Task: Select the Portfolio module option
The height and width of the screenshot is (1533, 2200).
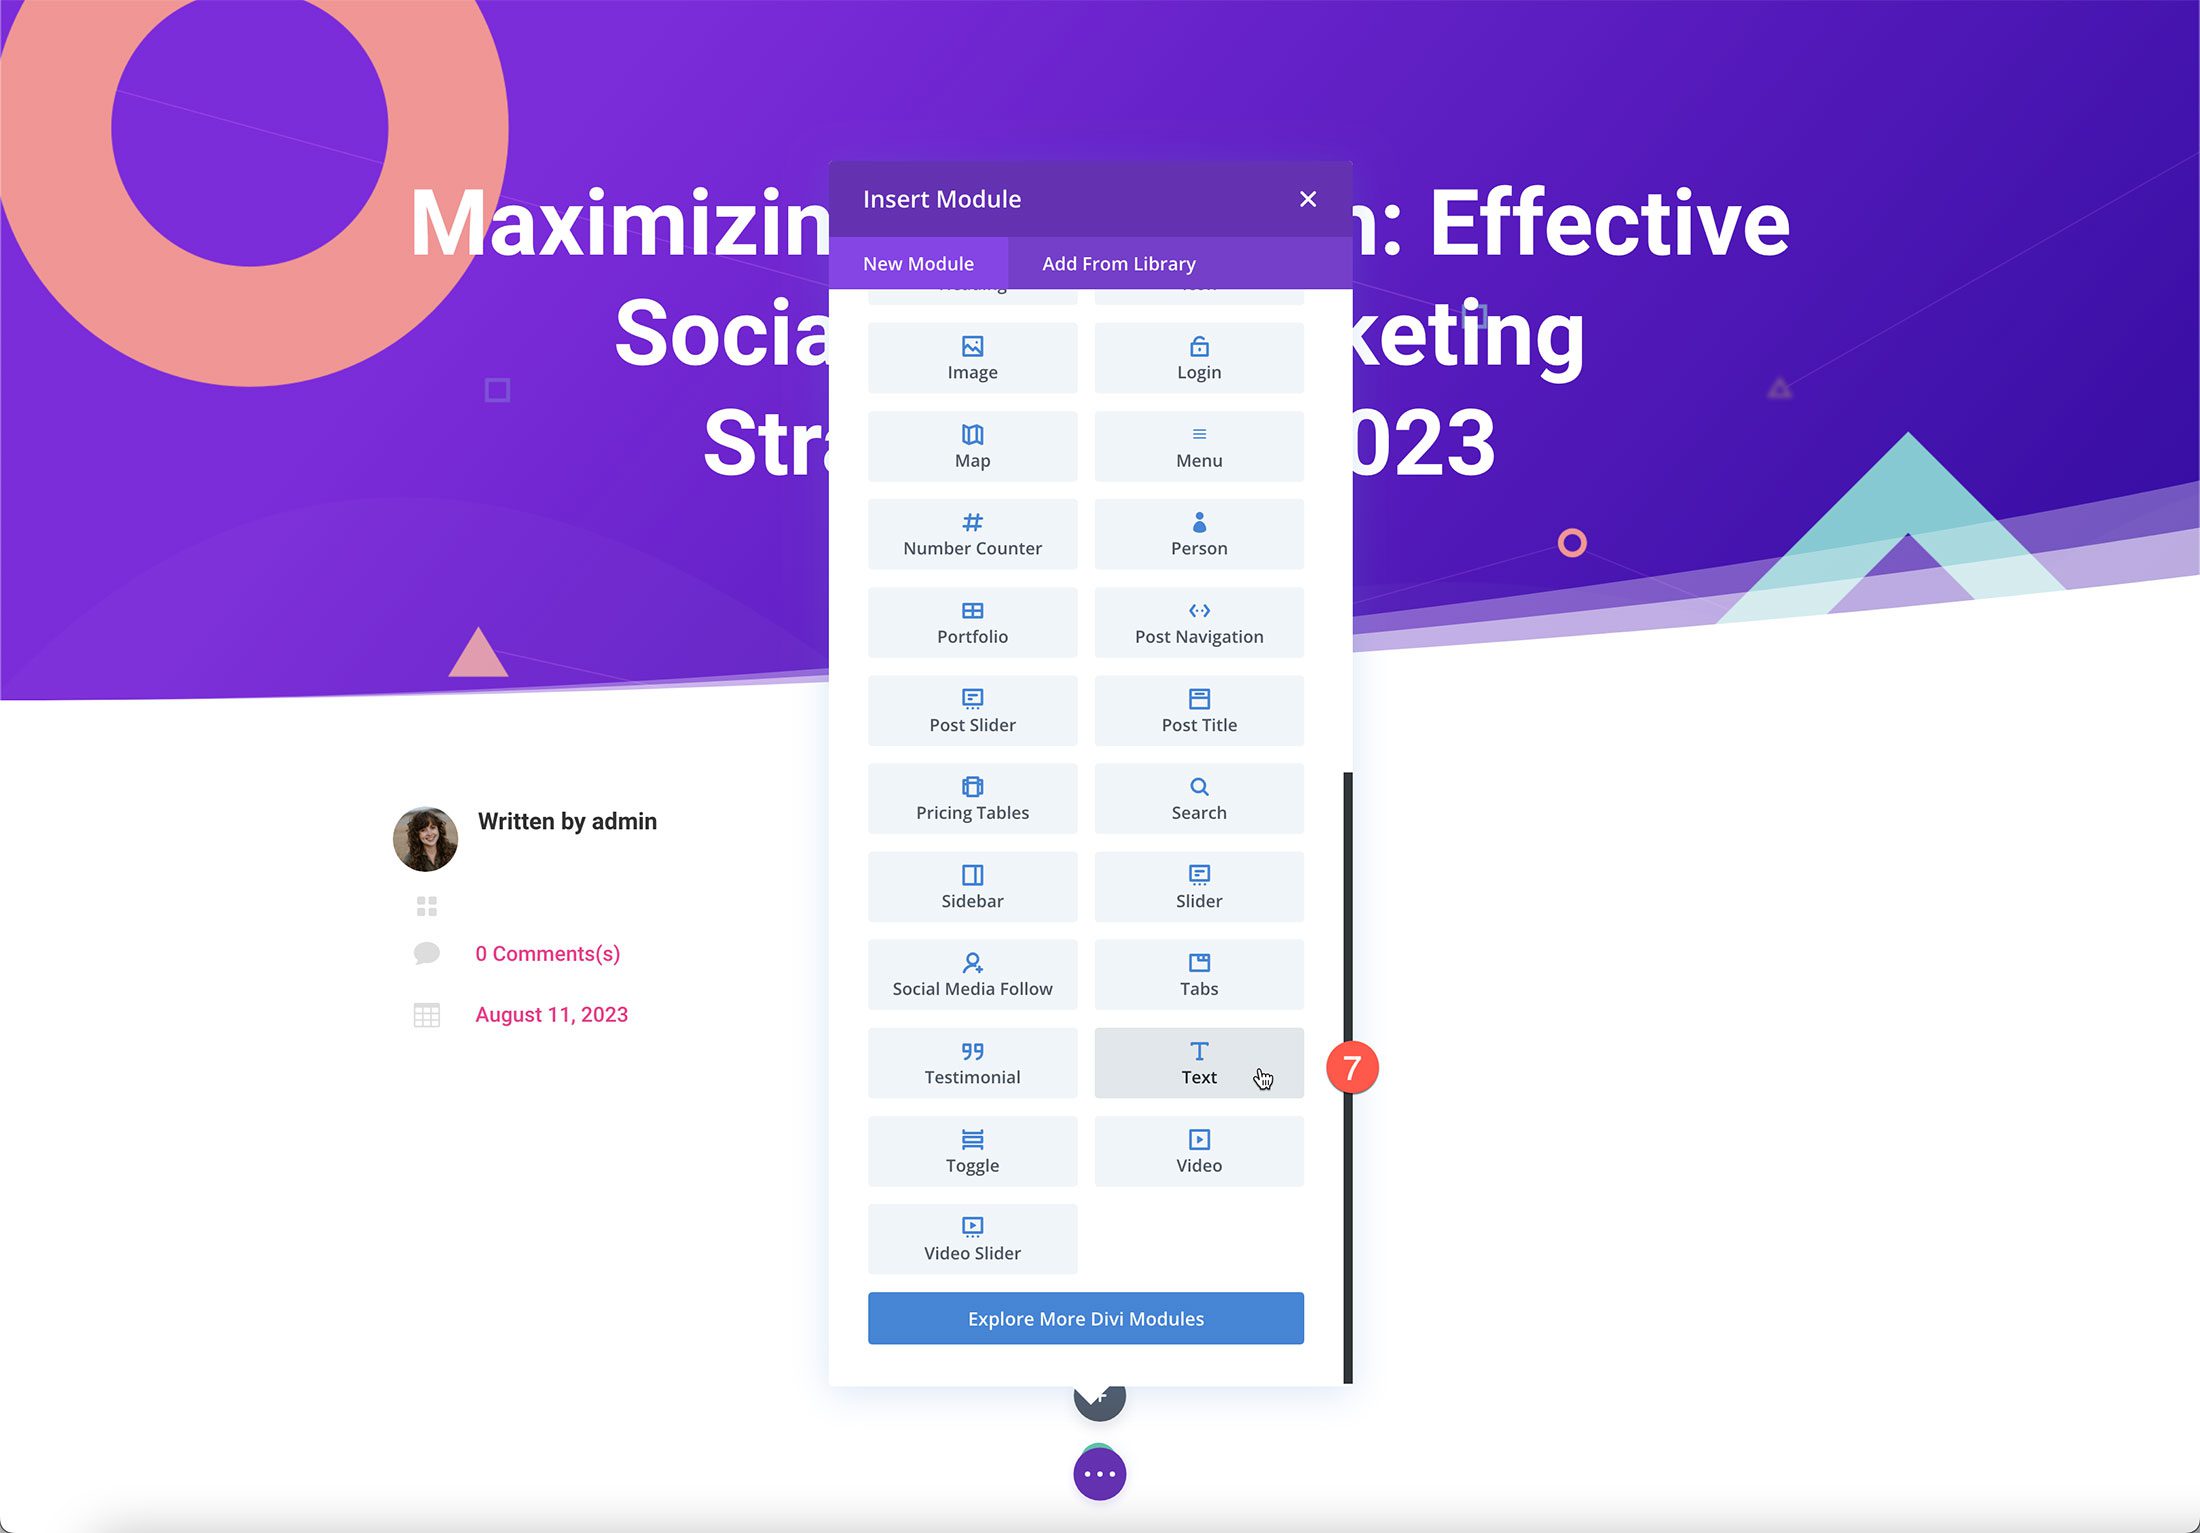Action: click(971, 620)
